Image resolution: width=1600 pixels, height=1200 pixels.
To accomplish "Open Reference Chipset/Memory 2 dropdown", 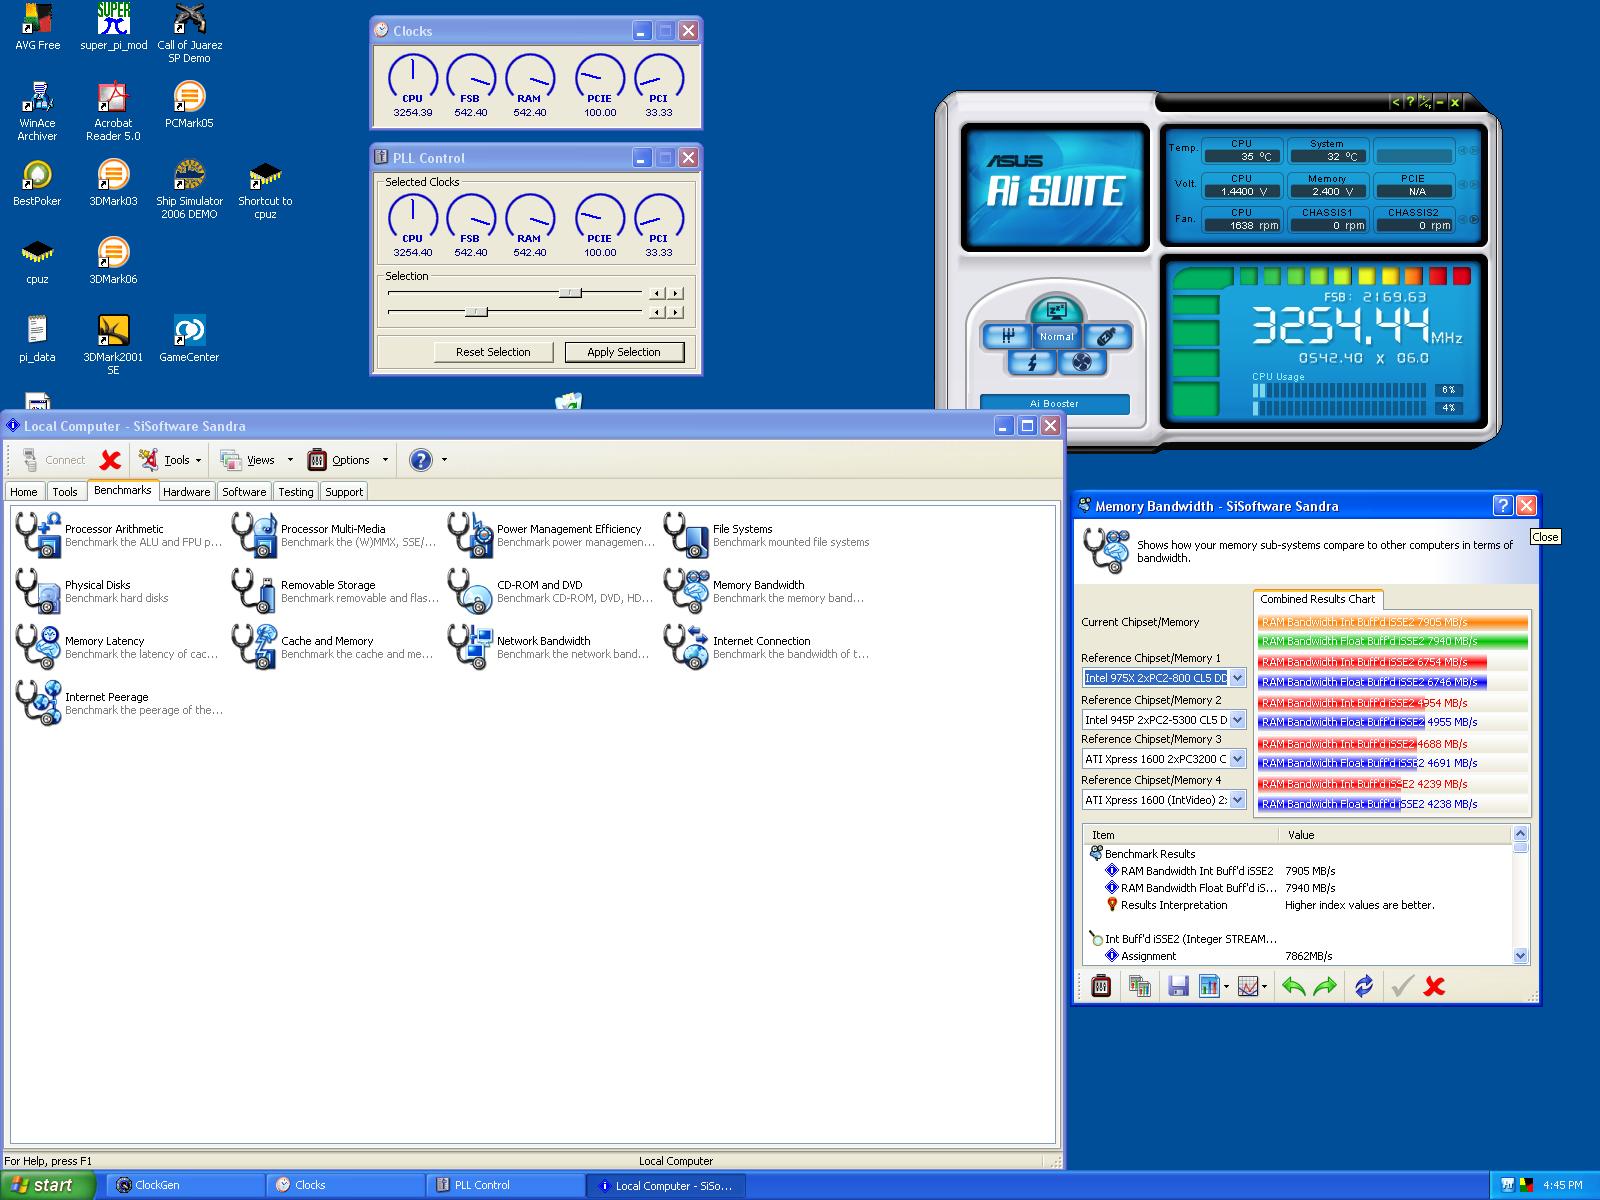I will tap(1237, 720).
